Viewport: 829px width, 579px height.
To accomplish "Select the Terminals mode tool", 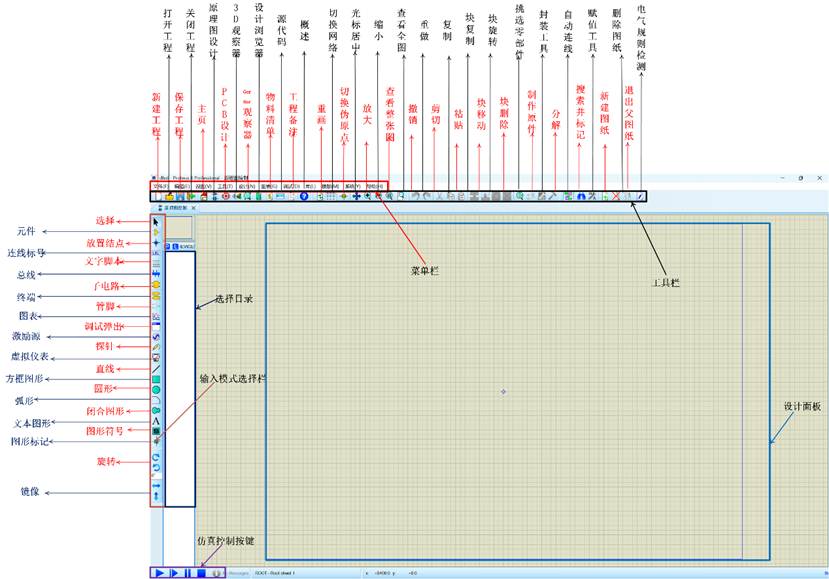I will pos(156,296).
